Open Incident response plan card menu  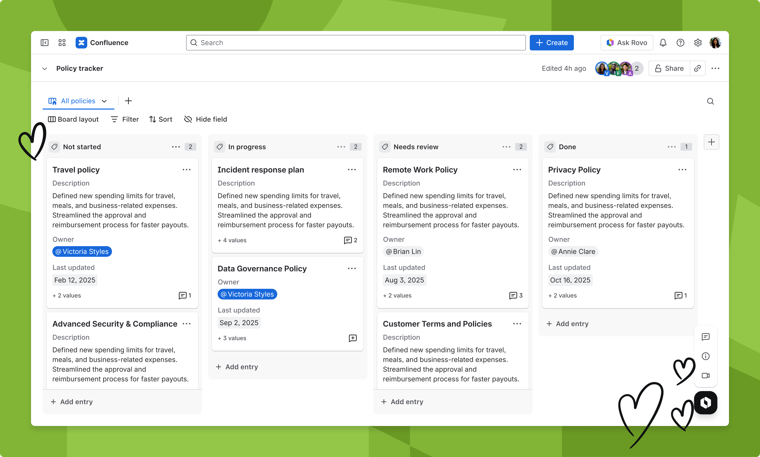(352, 170)
